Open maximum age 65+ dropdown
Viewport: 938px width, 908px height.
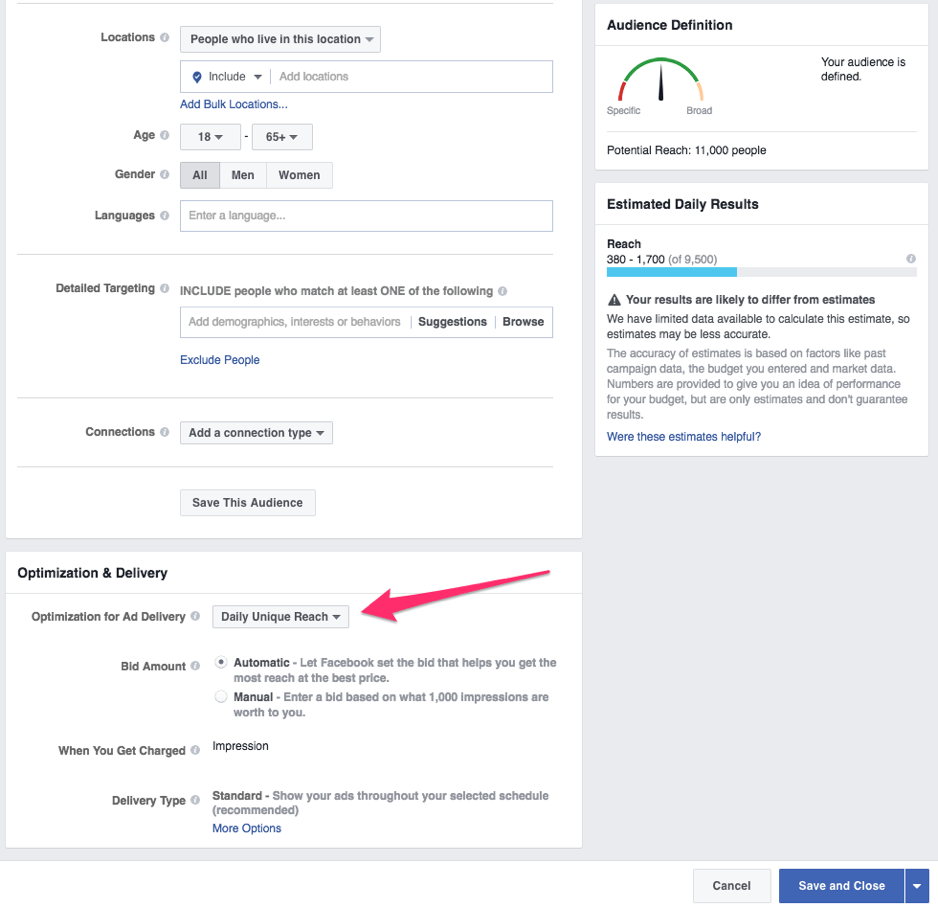pyautogui.click(x=282, y=137)
